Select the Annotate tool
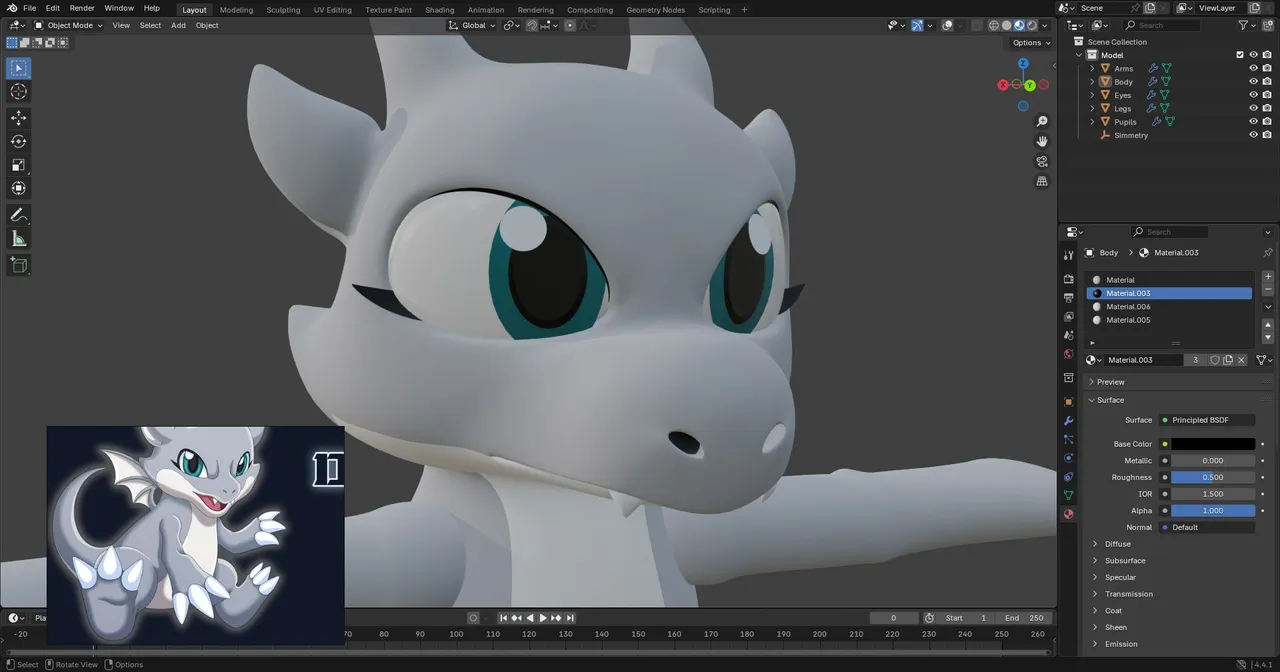Image resolution: width=1280 pixels, height=672 pixels. tap(19, 215)
